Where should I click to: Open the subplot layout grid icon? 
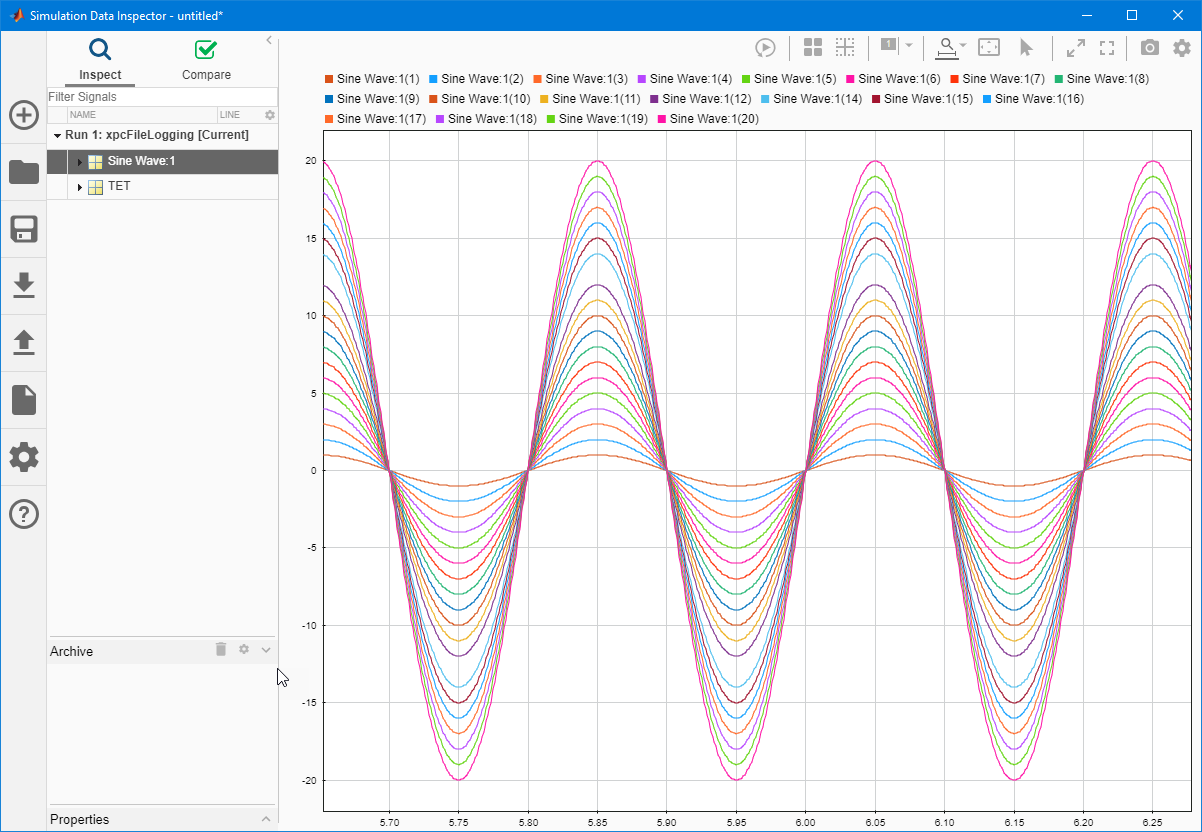(813, 48)
